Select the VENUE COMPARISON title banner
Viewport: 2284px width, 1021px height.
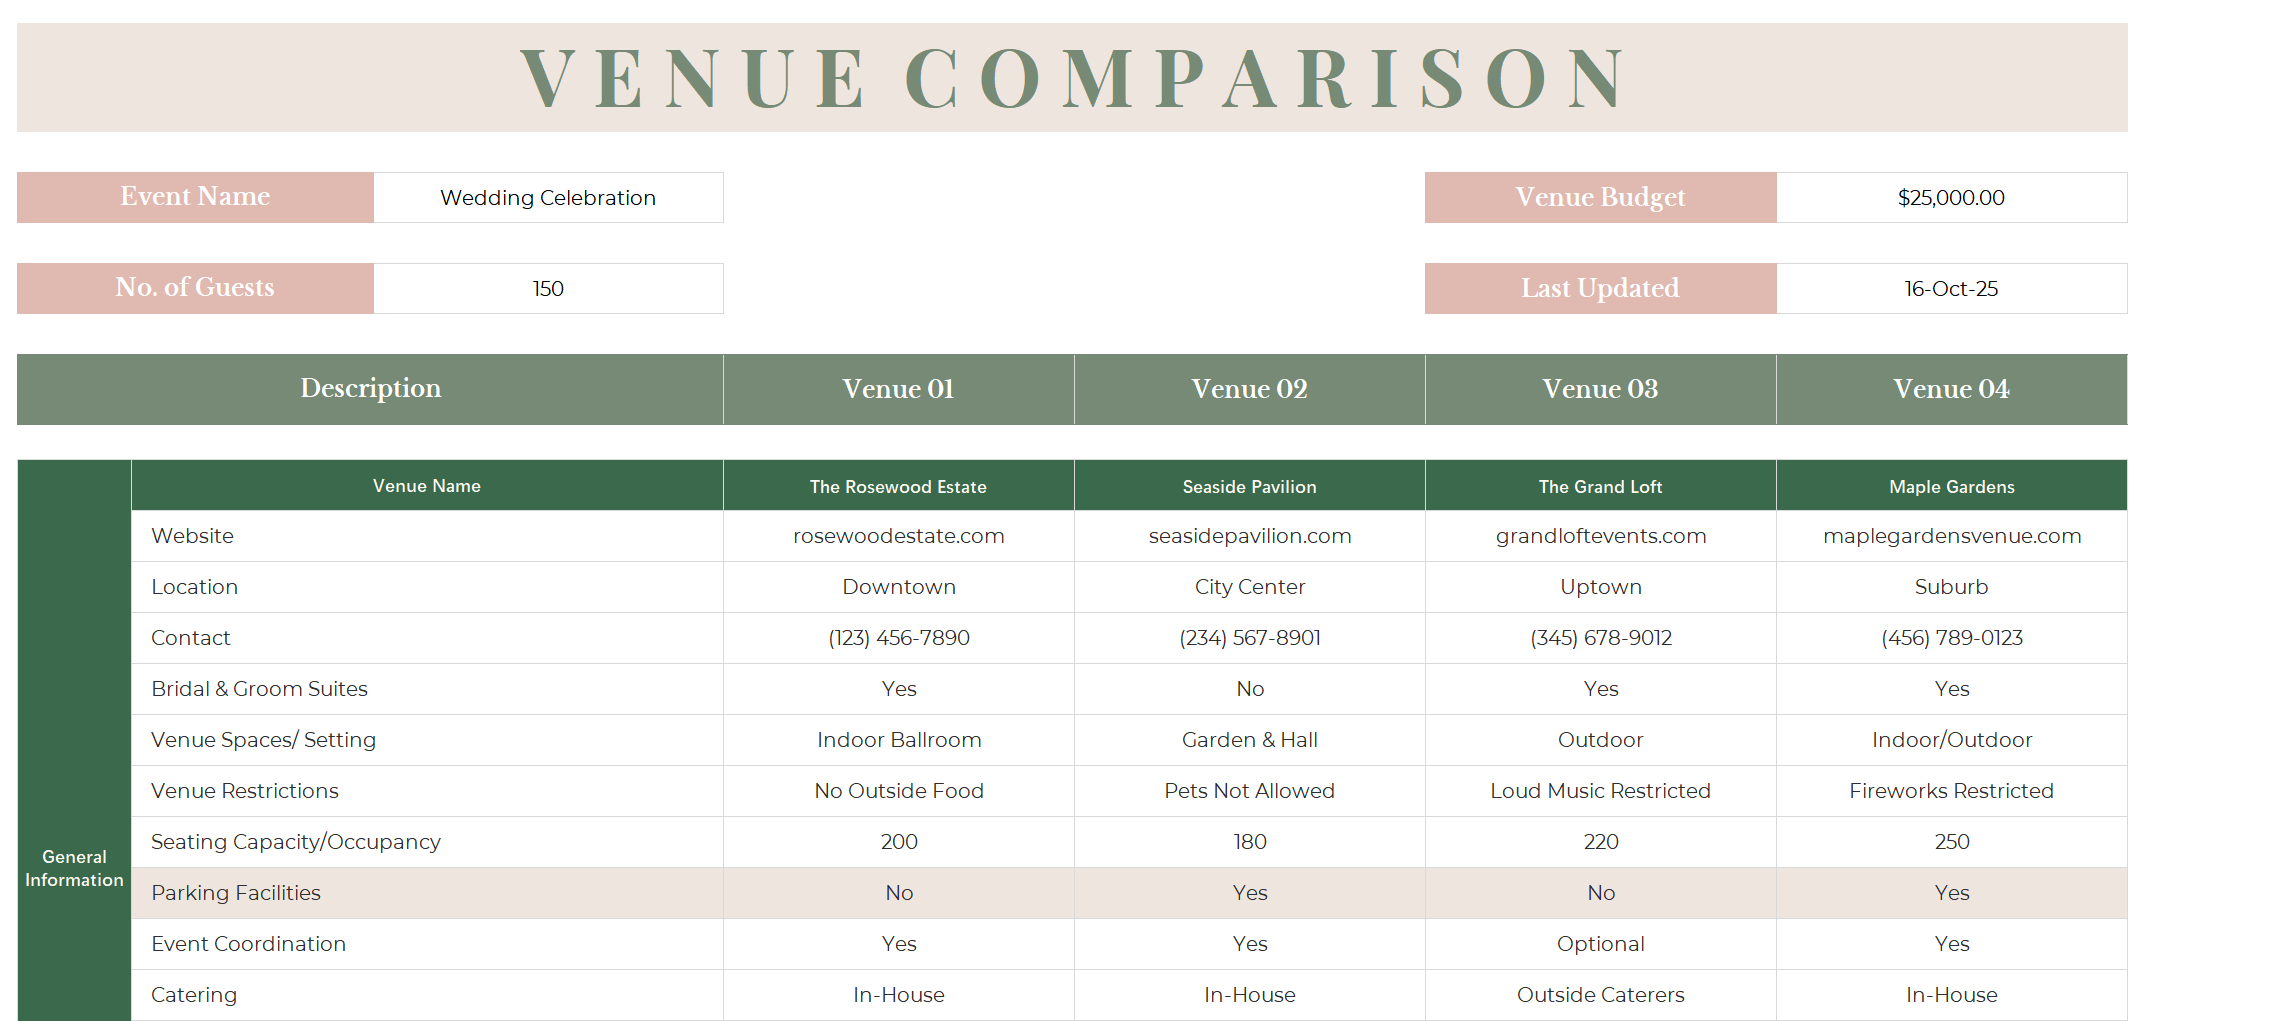(1072, 78)
